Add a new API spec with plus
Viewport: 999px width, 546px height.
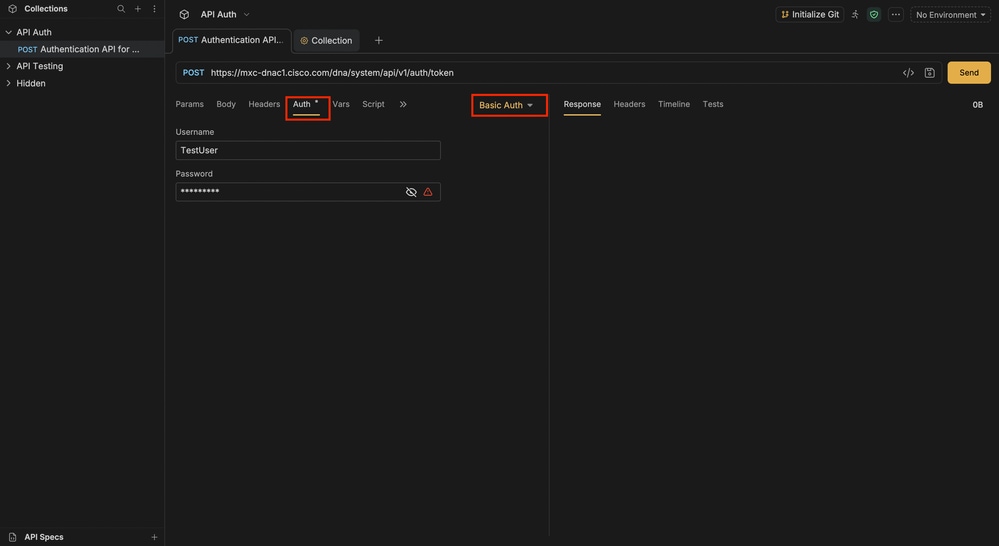click(x=154, y=537)
